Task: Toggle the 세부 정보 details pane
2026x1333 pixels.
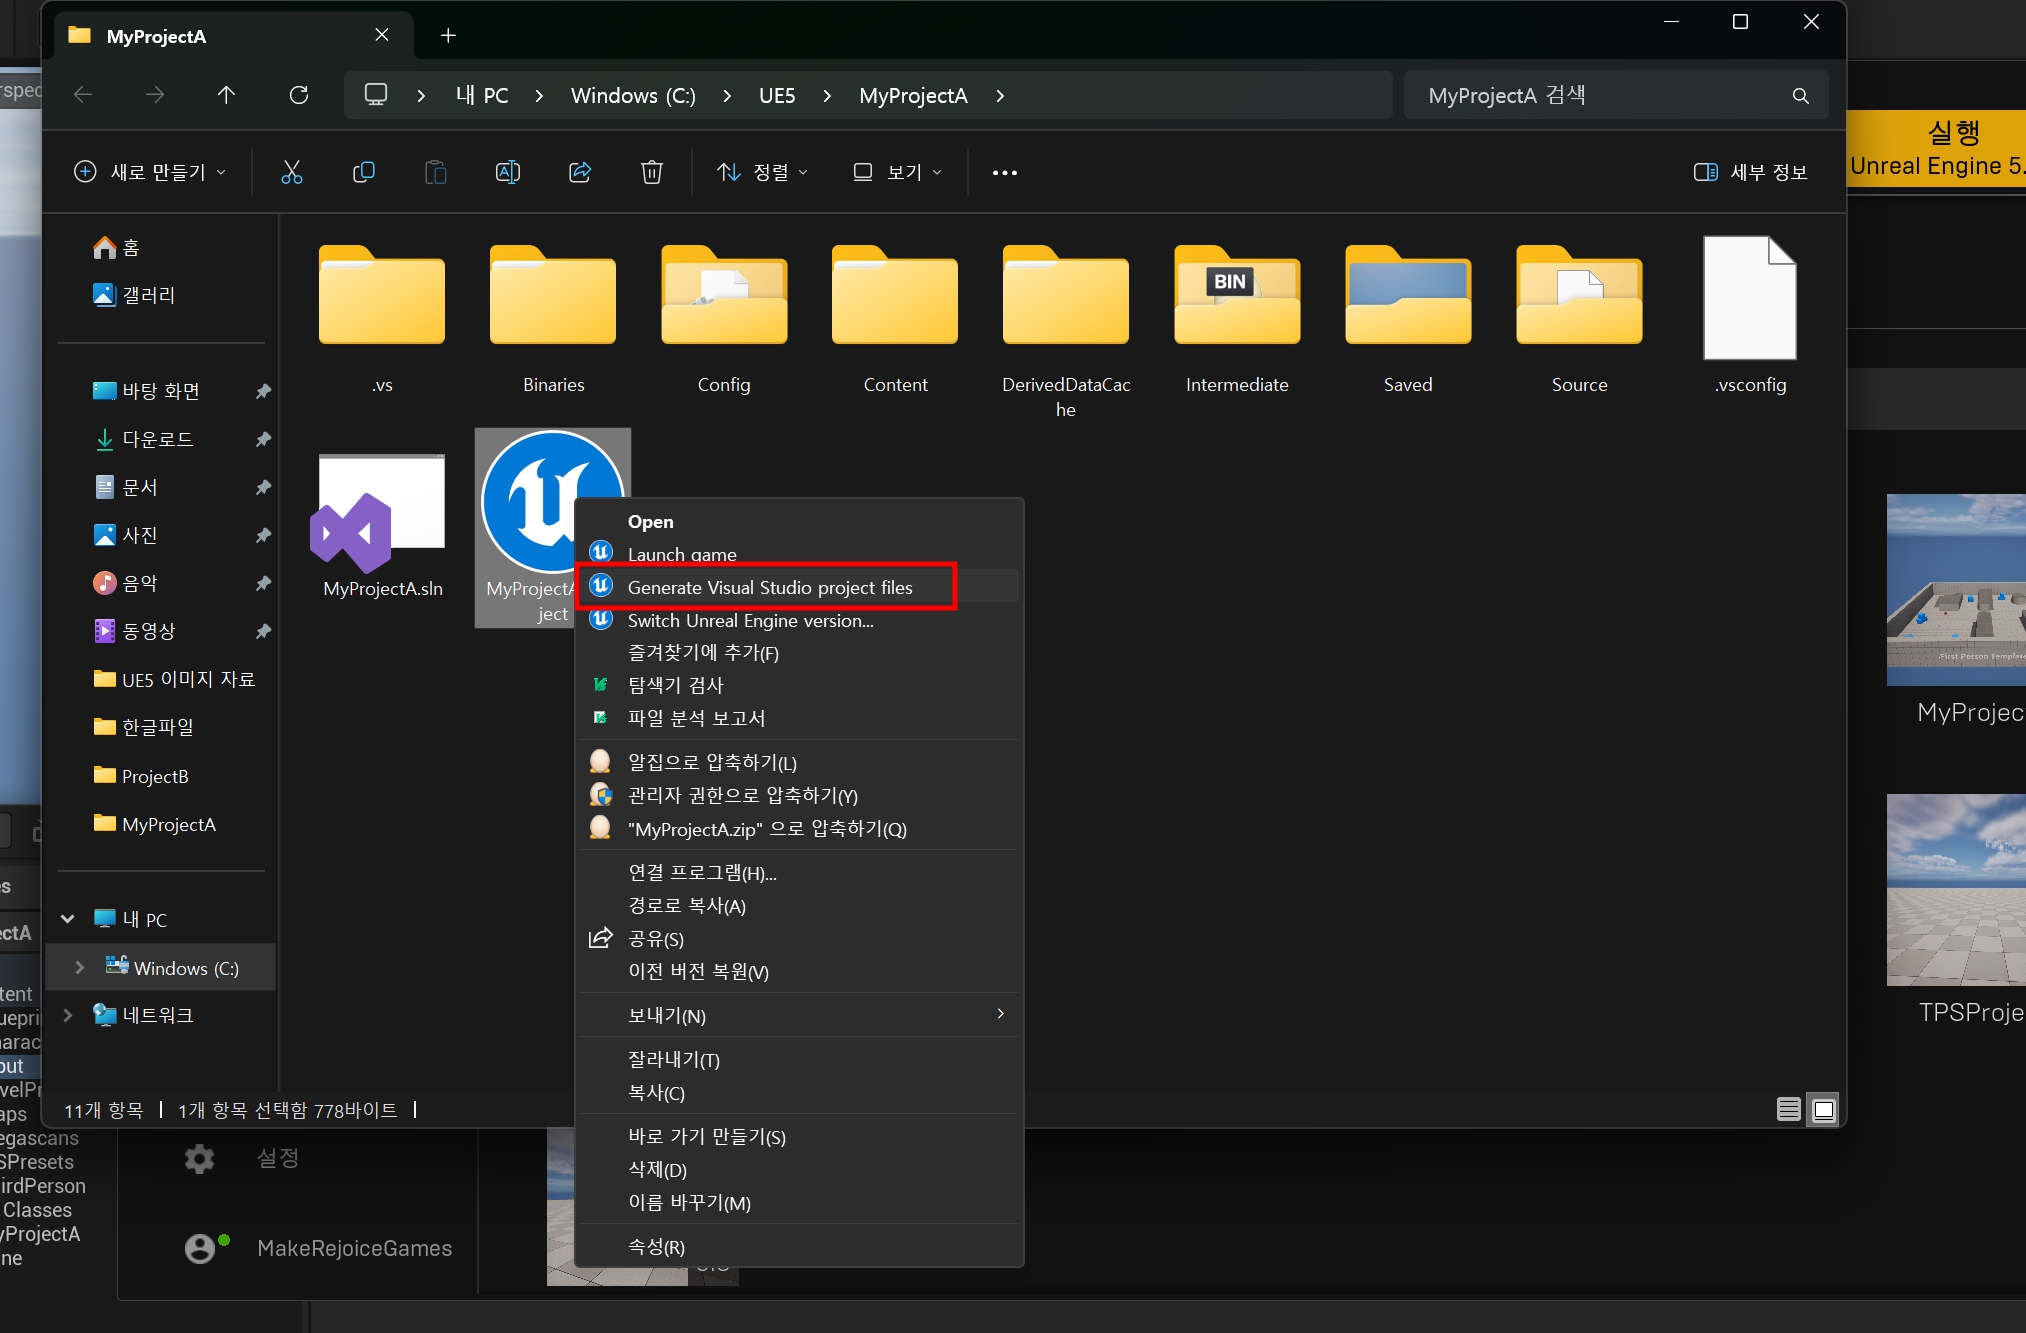Action: (1750, 172)
